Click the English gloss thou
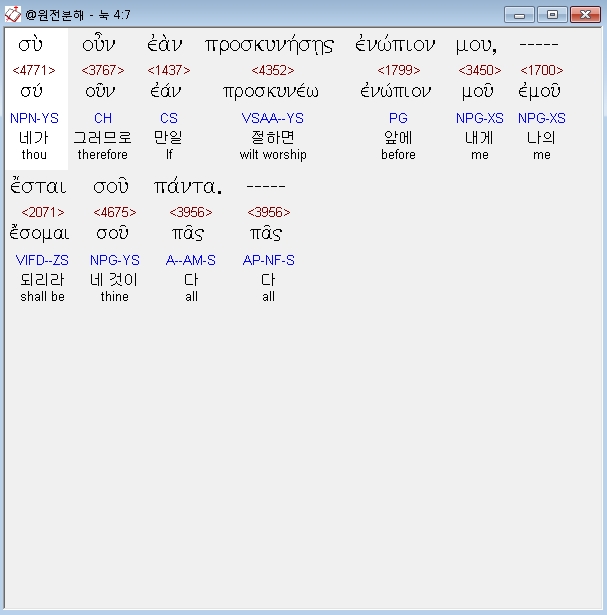The image size is (607, 615). [x=34, y=155]
